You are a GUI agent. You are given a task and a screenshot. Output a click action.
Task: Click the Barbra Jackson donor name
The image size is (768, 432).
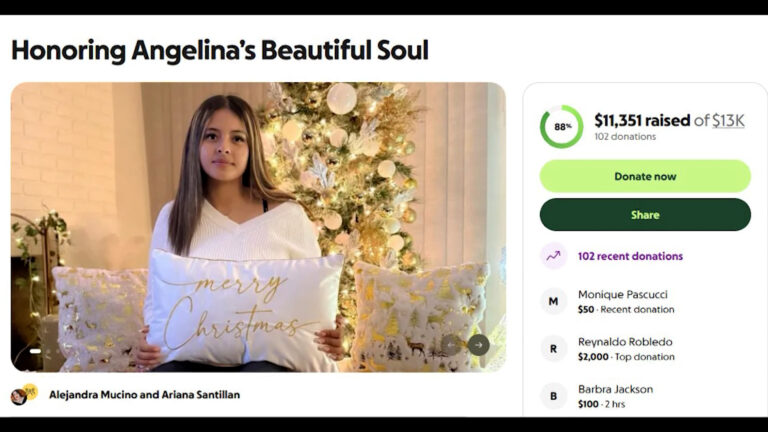click(615, 389)
